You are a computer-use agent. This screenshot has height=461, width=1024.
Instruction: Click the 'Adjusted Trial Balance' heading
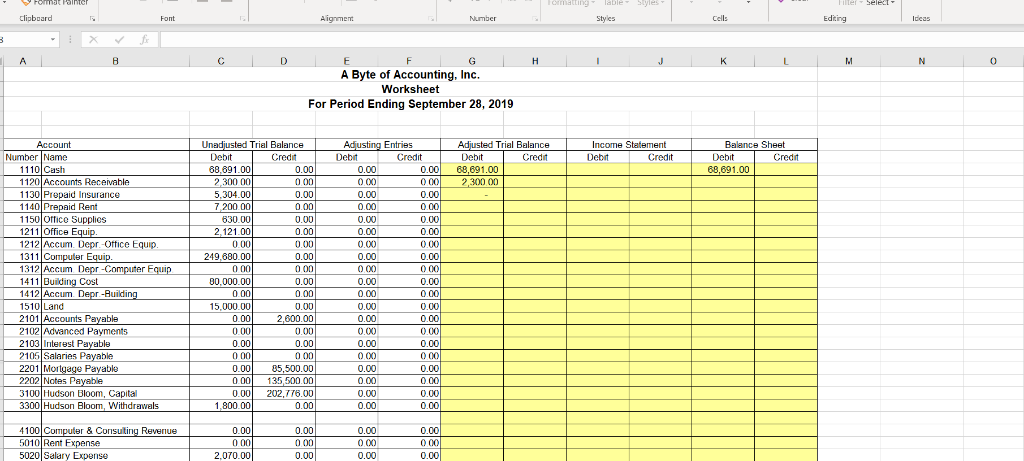tap(504, 145)
